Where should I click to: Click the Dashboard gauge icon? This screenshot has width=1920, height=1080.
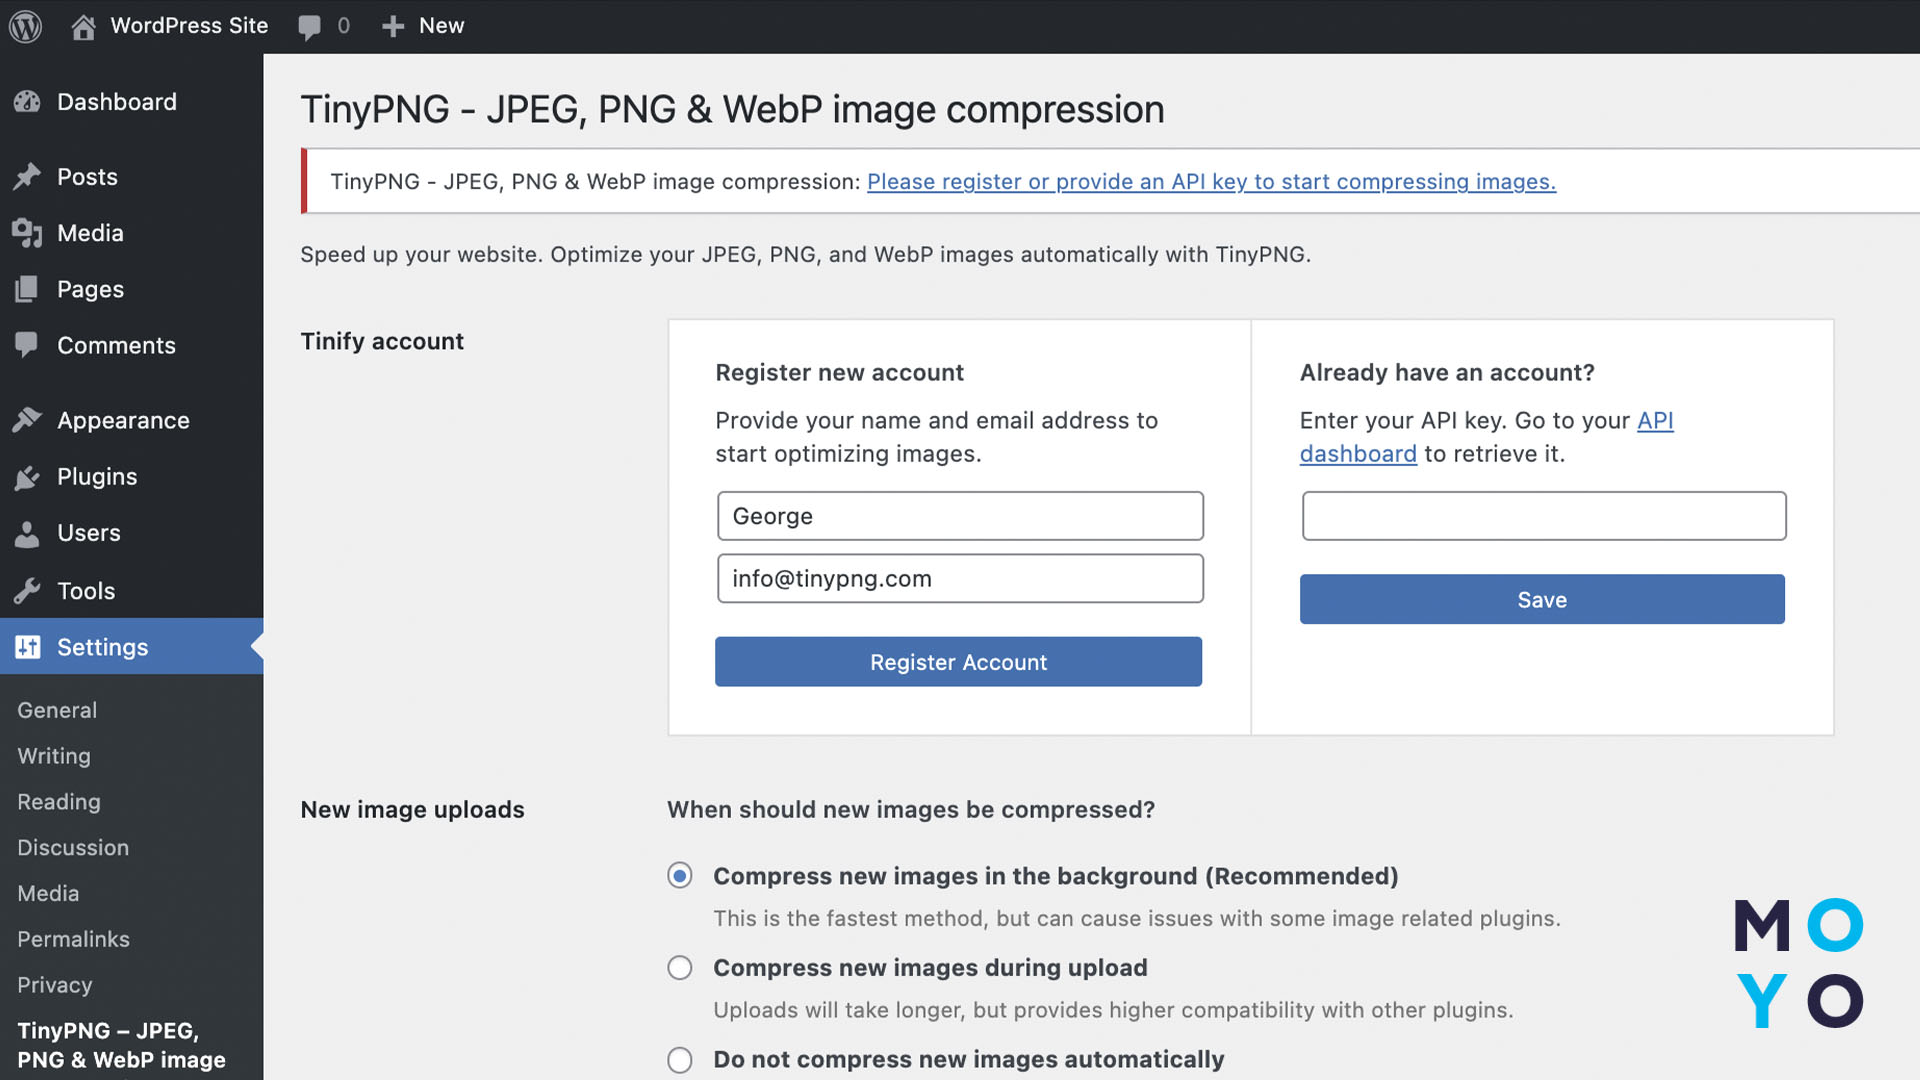click(27, 102)
